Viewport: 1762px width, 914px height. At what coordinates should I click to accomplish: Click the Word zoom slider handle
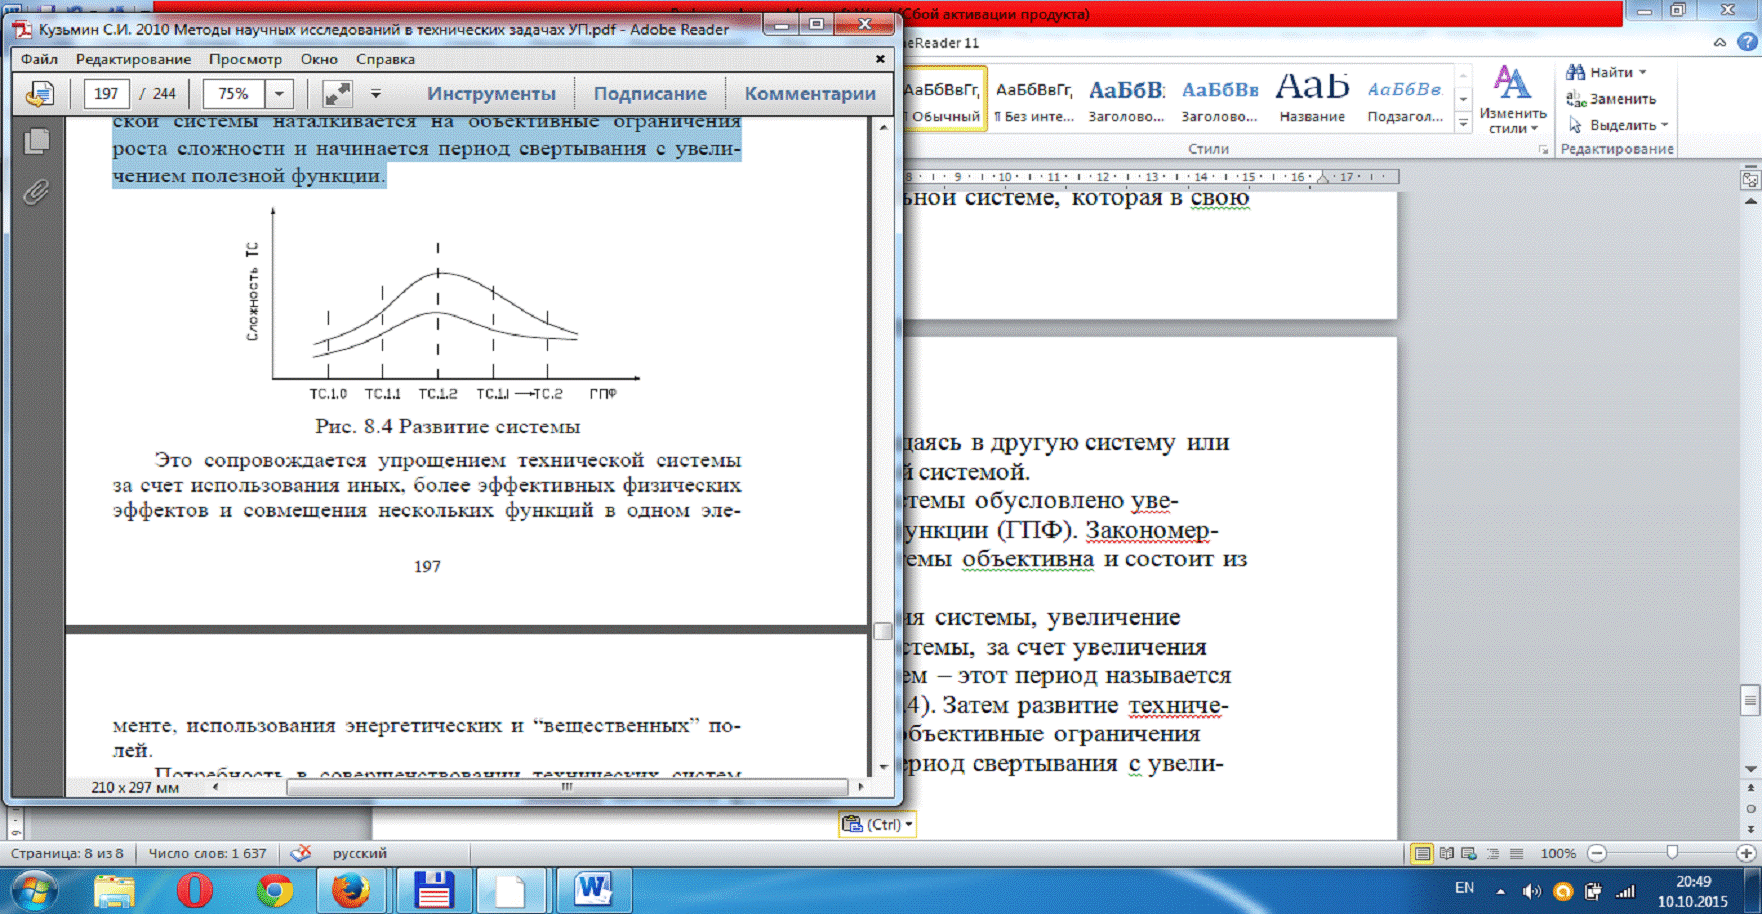1672,853
